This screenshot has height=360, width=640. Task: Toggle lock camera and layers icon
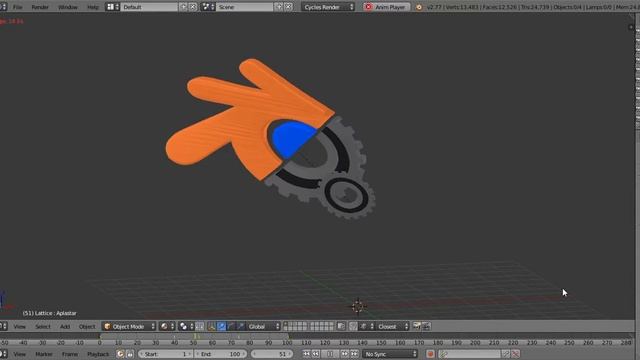(341, 326)
